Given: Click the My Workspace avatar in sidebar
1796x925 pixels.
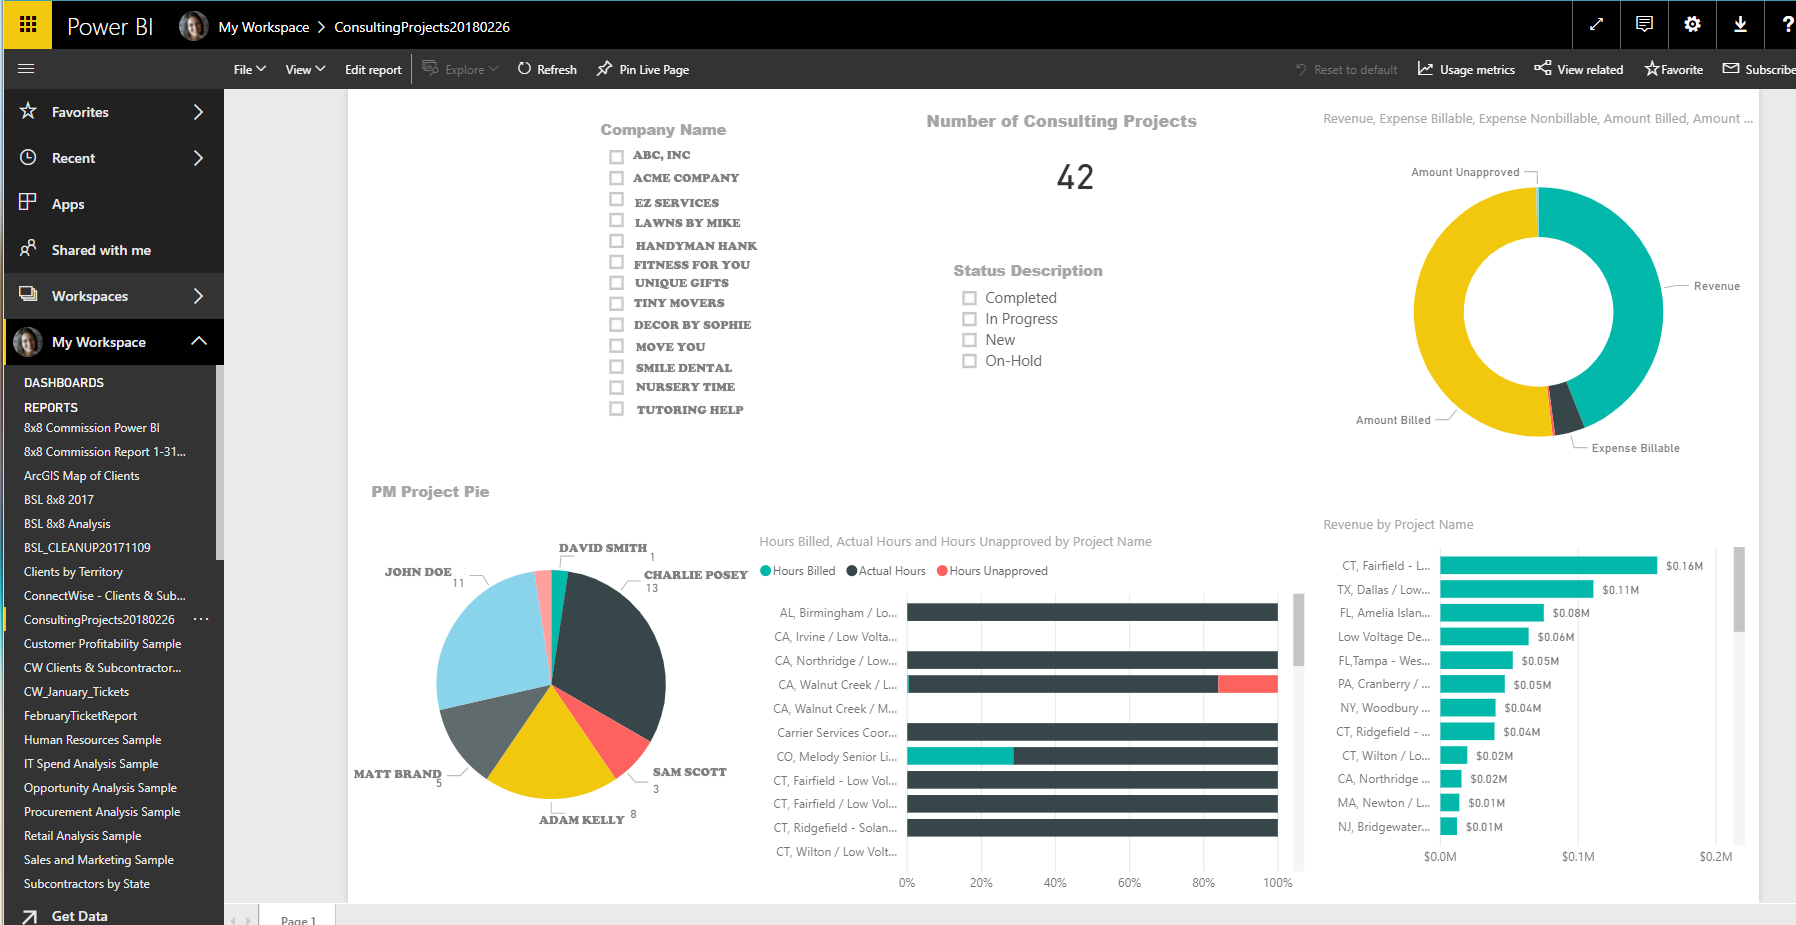Looking at the screenshot, I should [x=28, y=342].
